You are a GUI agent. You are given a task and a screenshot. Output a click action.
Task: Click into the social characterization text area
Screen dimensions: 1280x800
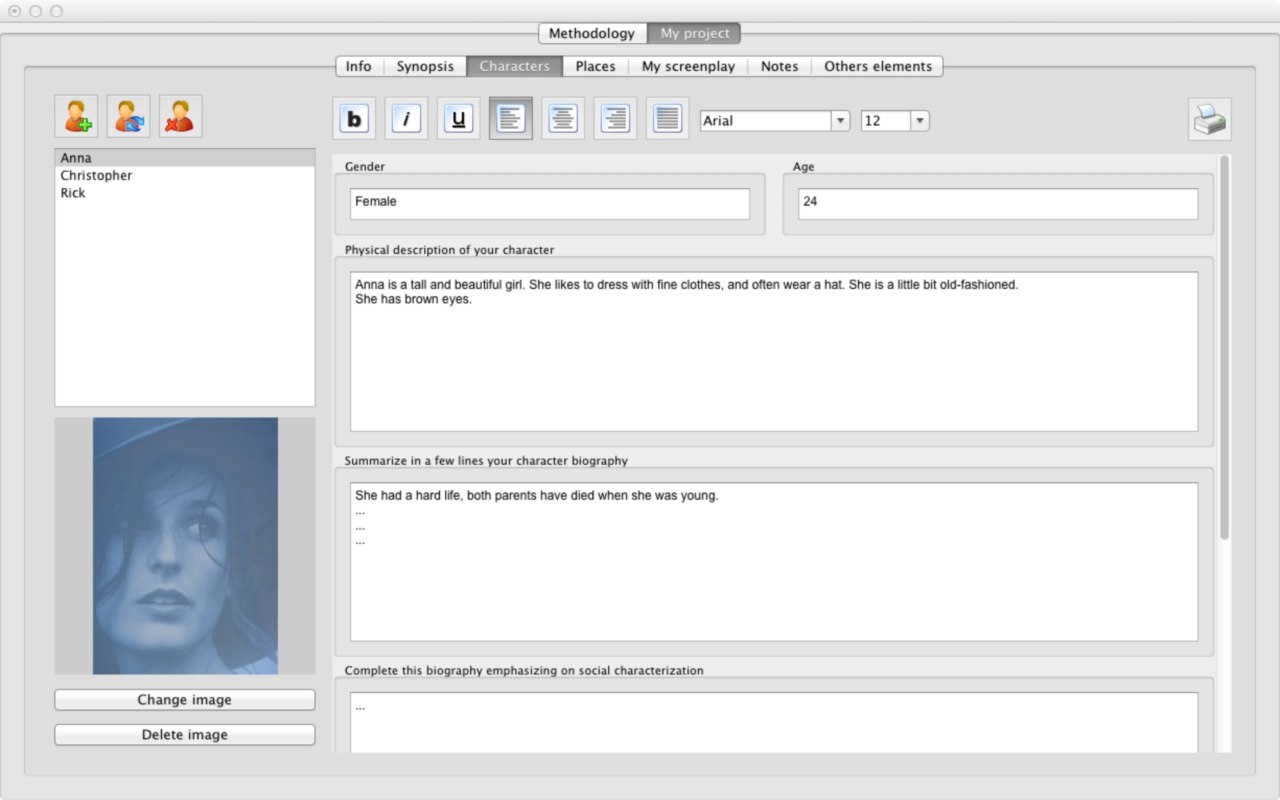pyautogui.click(x=774, y=723)
